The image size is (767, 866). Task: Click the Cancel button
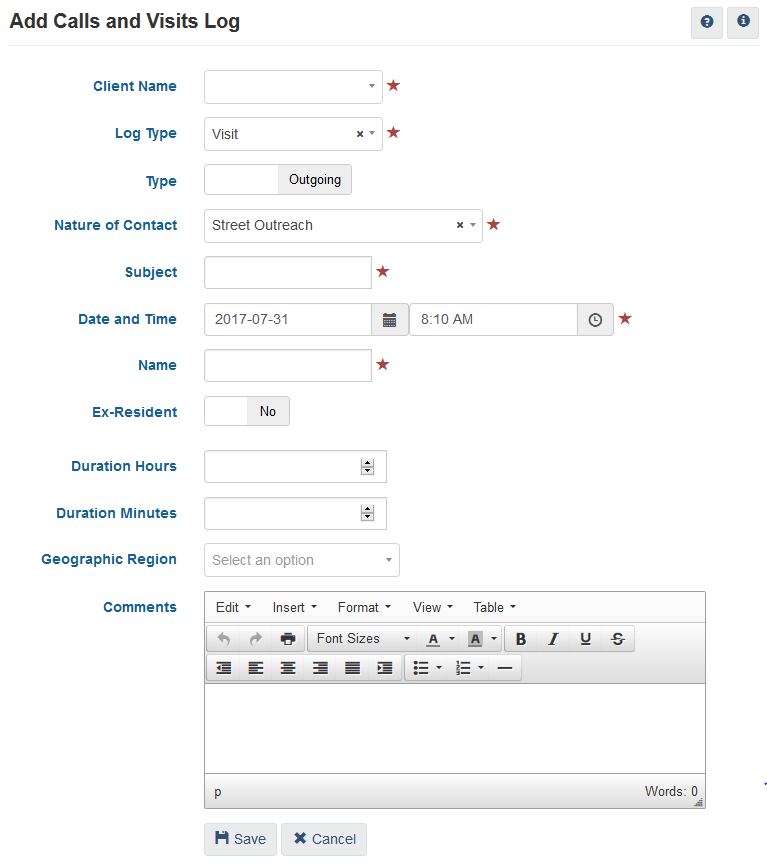point(324,839)
